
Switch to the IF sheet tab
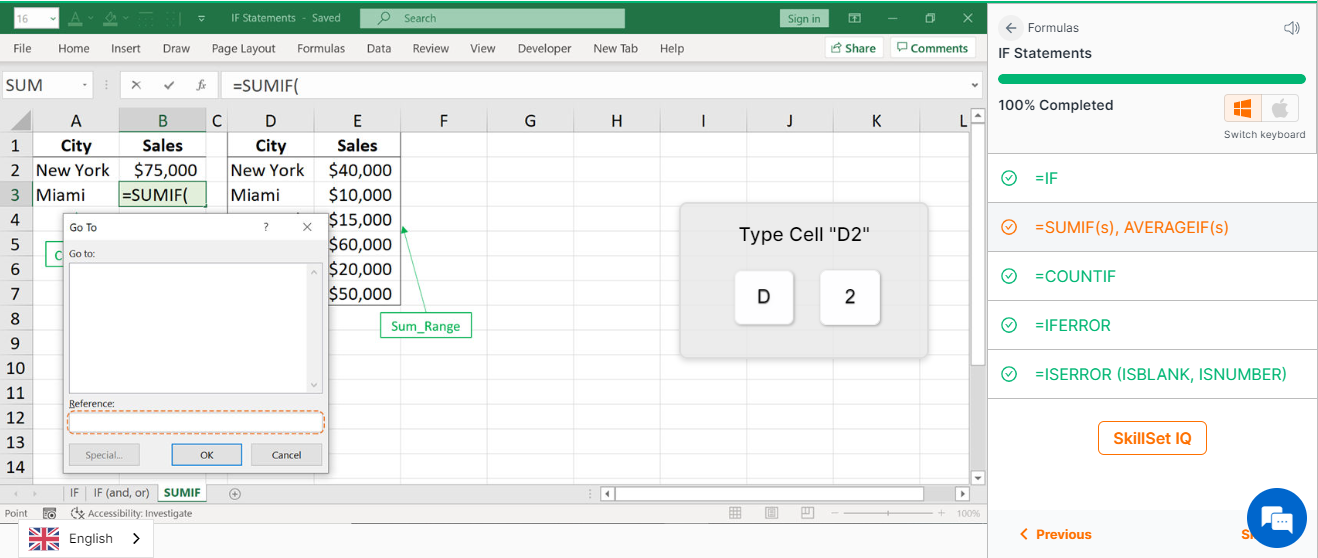click(74, 493)
